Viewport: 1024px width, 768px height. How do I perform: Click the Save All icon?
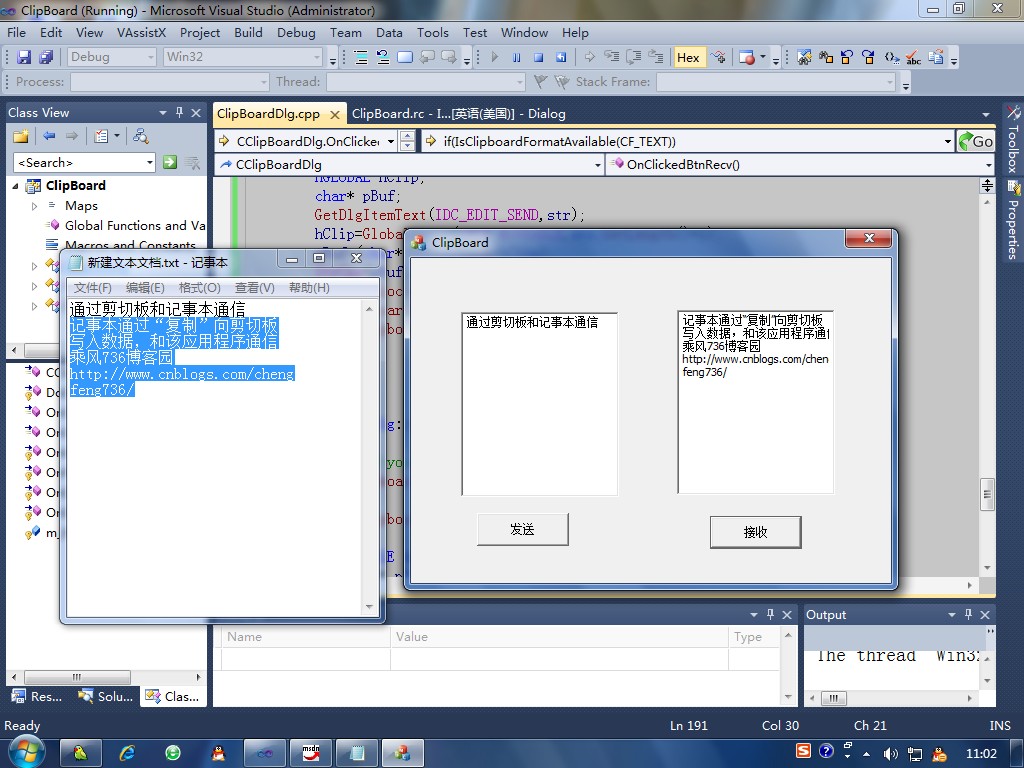(46, 57)
